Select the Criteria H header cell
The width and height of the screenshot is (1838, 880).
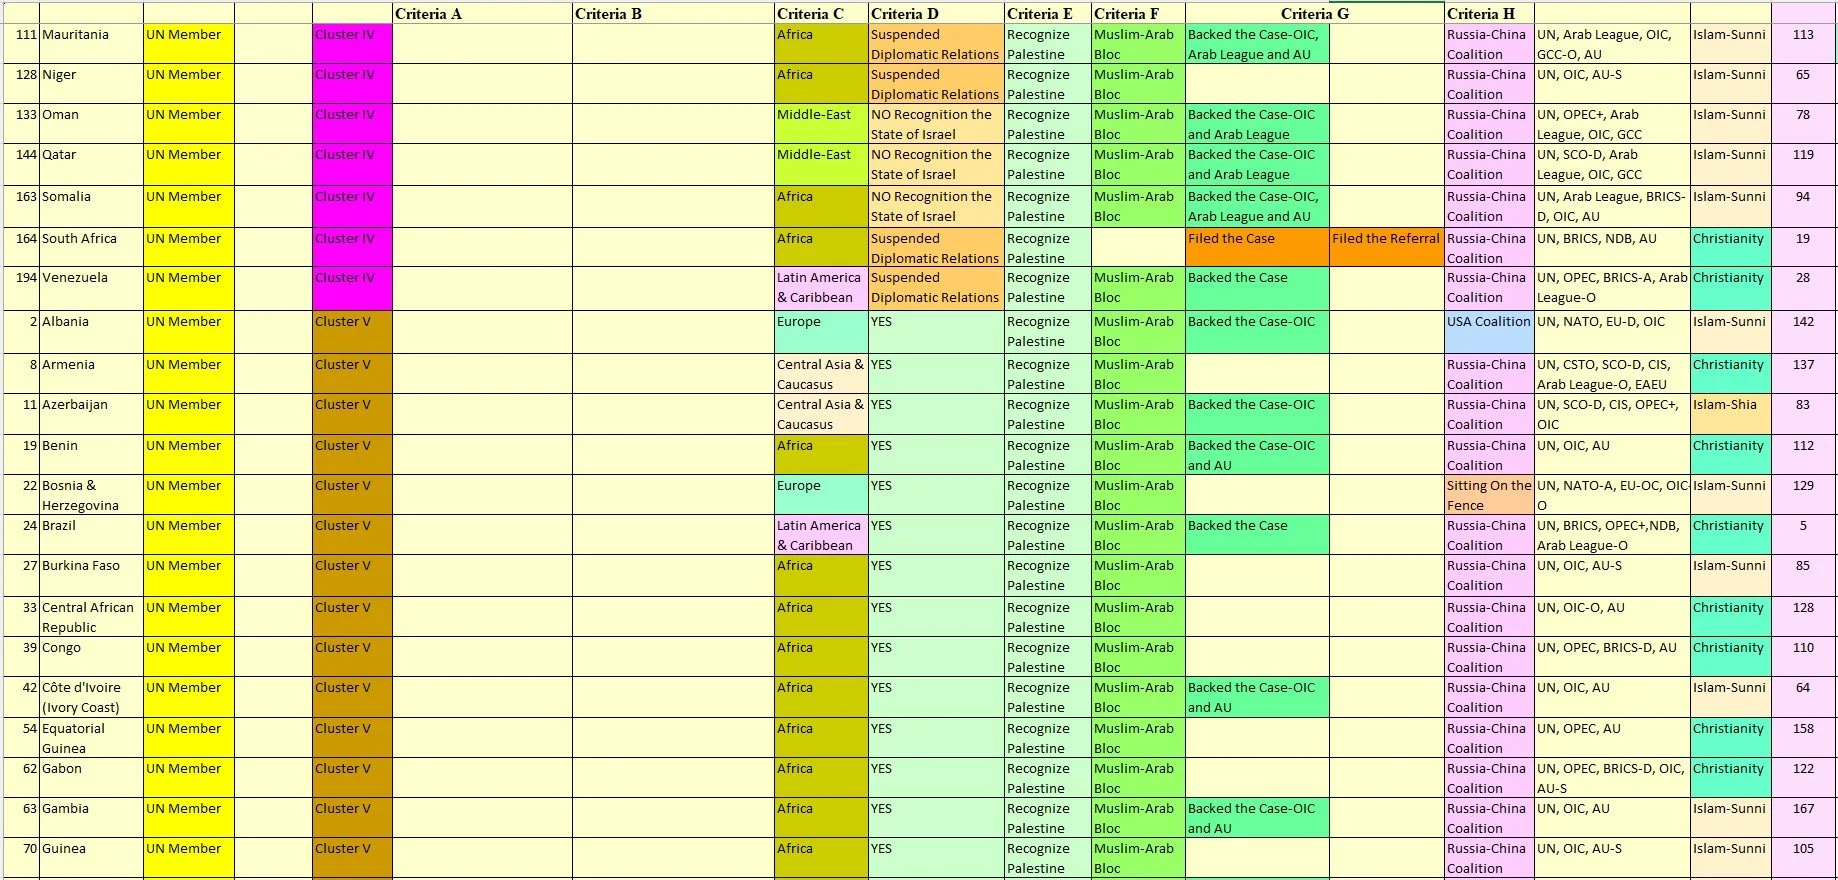point(1489,14)
